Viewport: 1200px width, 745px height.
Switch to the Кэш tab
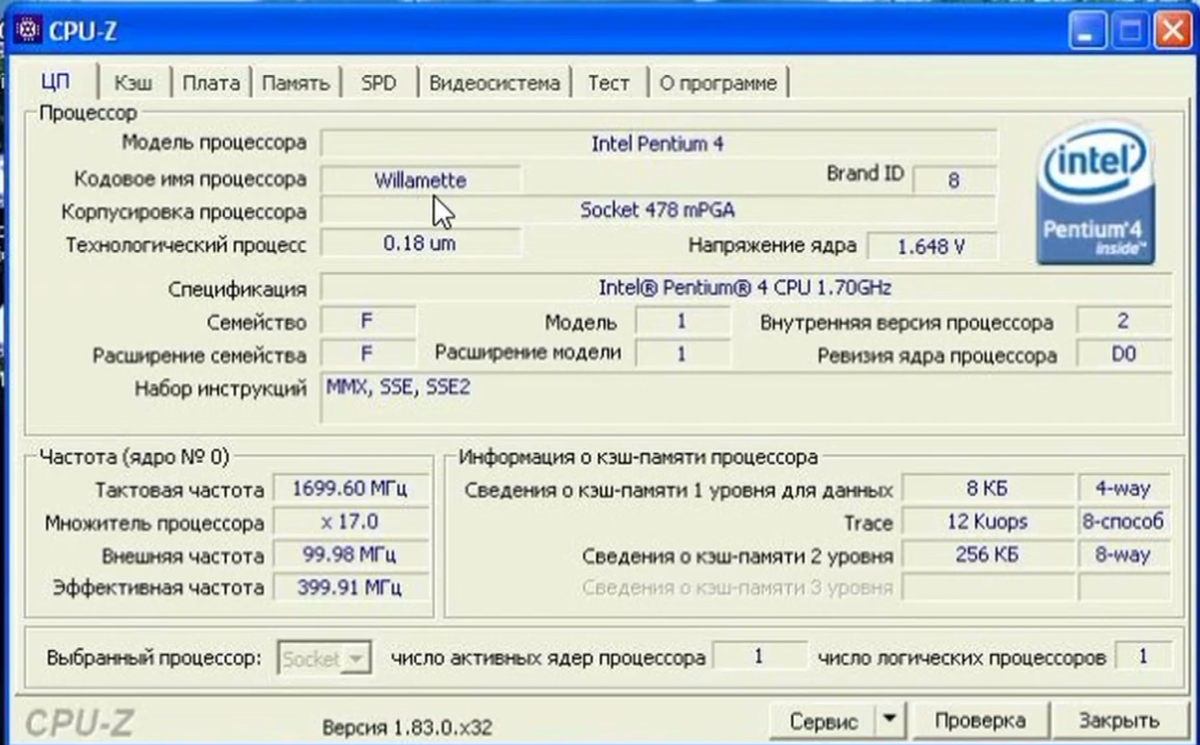[133, 83]
